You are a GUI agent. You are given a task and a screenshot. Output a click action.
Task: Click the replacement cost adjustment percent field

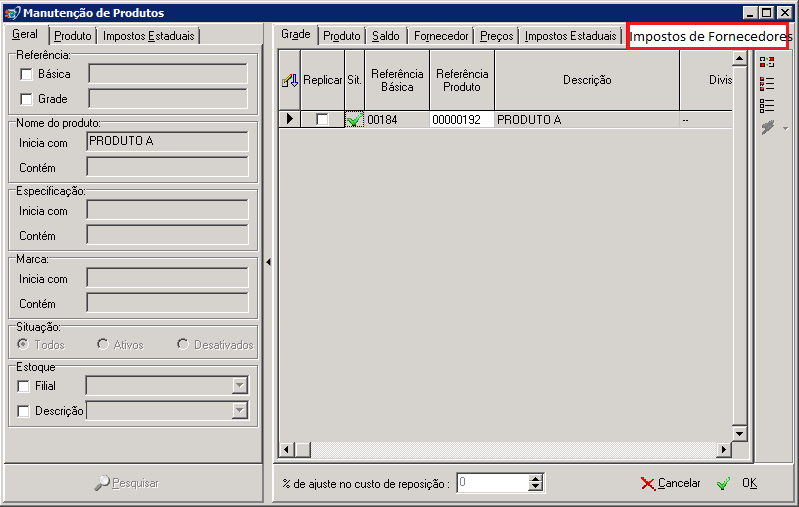[x=493, y=483]
